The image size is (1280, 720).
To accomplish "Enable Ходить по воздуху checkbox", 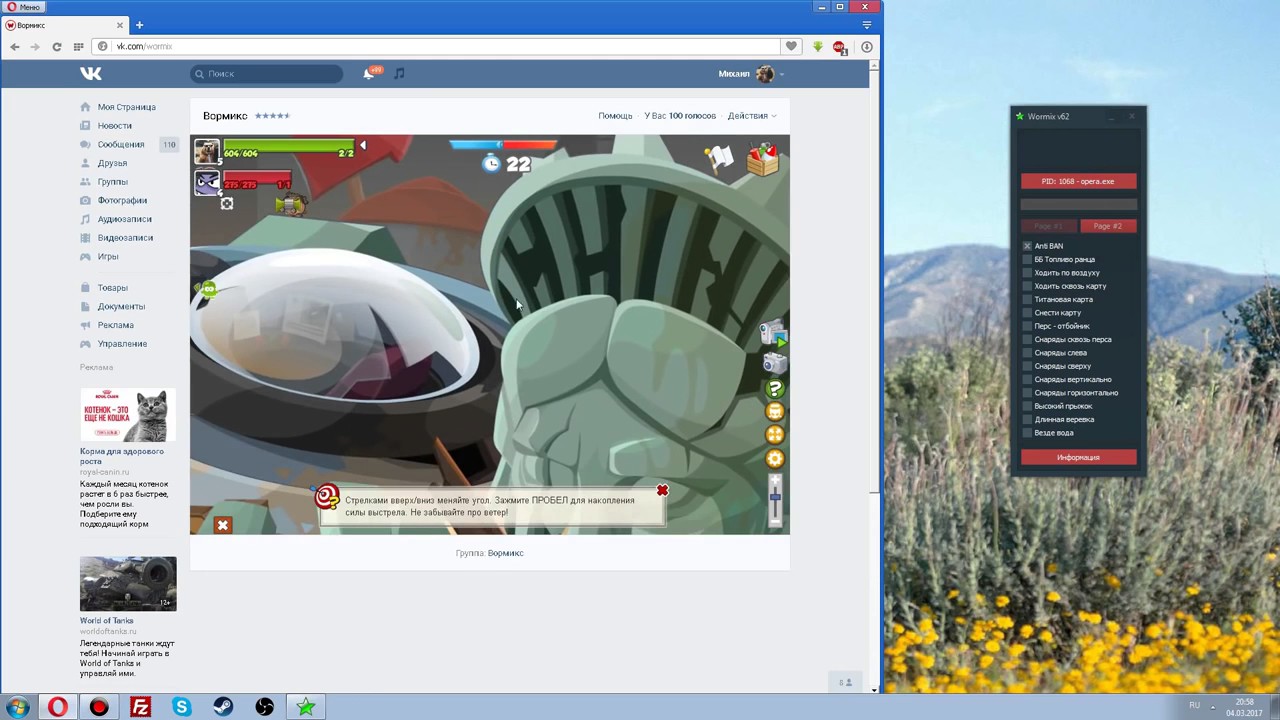I will [x=1027, y=272].
